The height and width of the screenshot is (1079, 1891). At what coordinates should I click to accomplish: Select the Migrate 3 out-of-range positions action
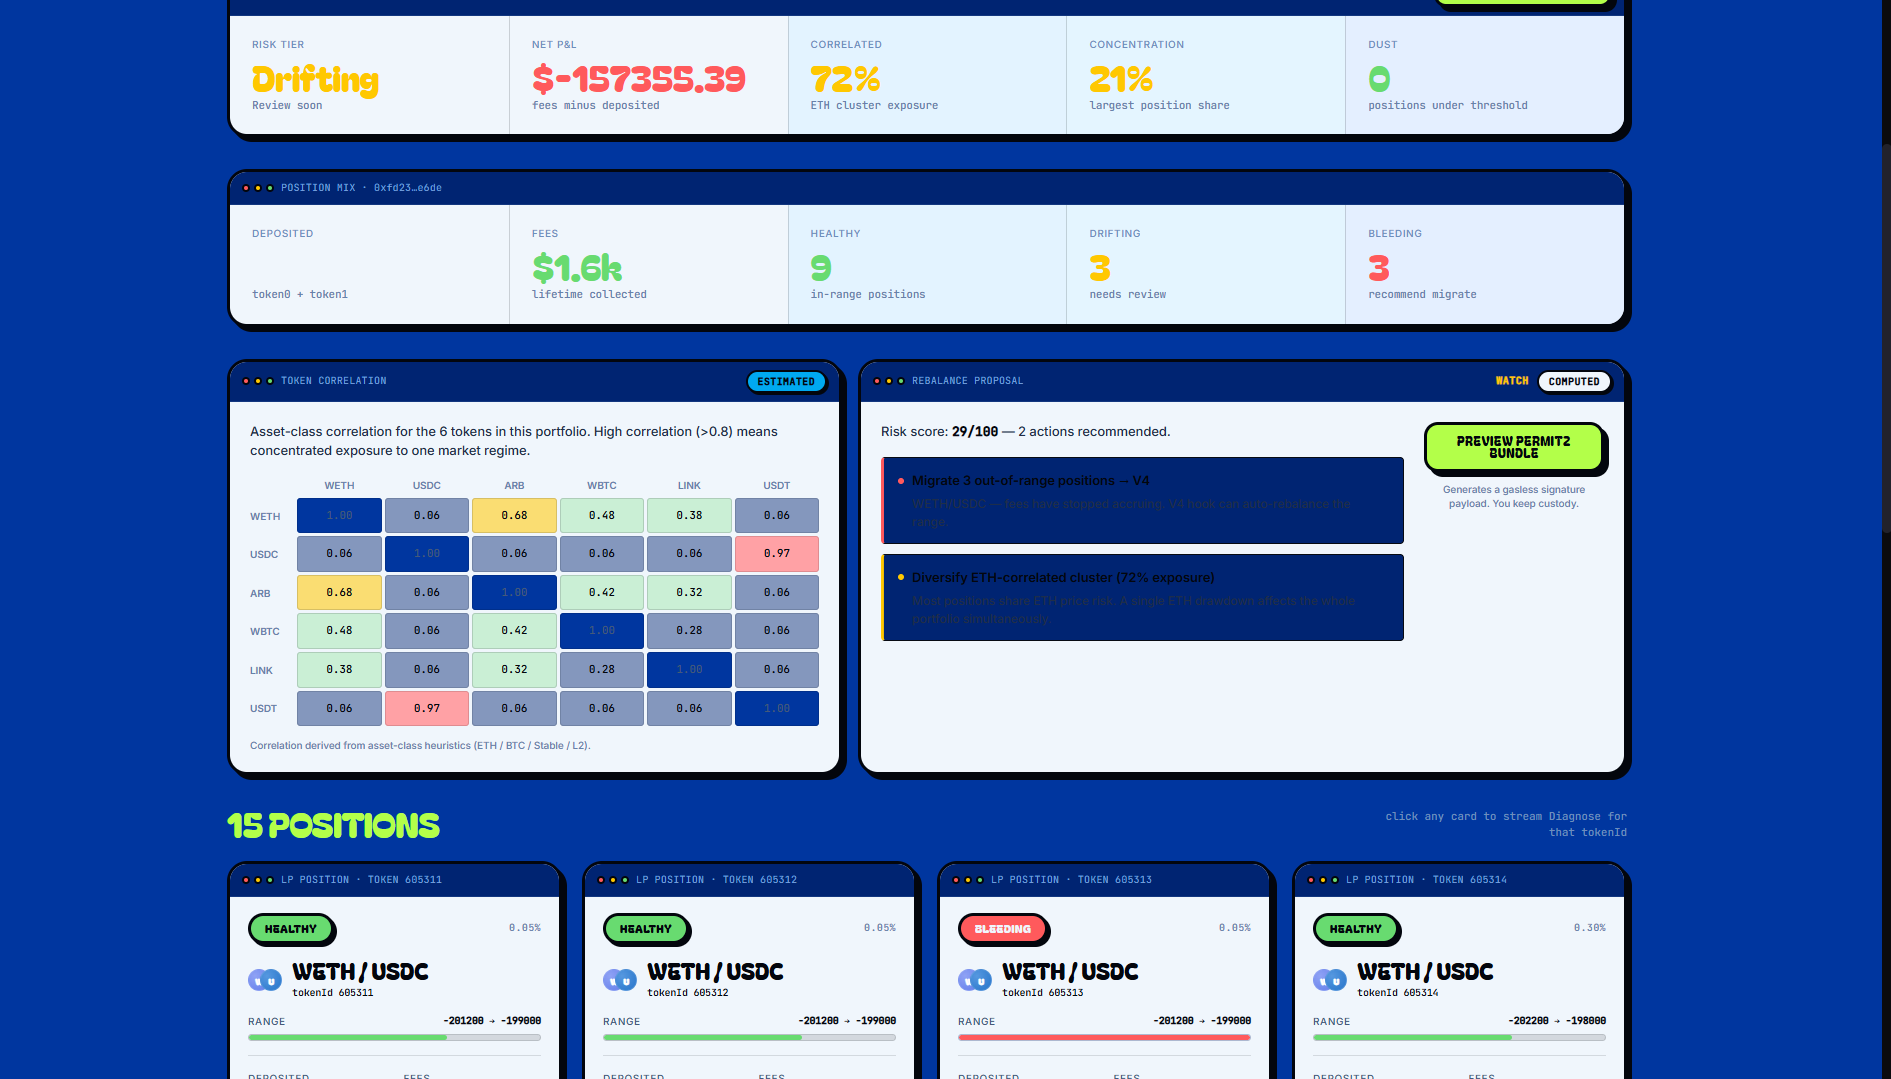1143,500
